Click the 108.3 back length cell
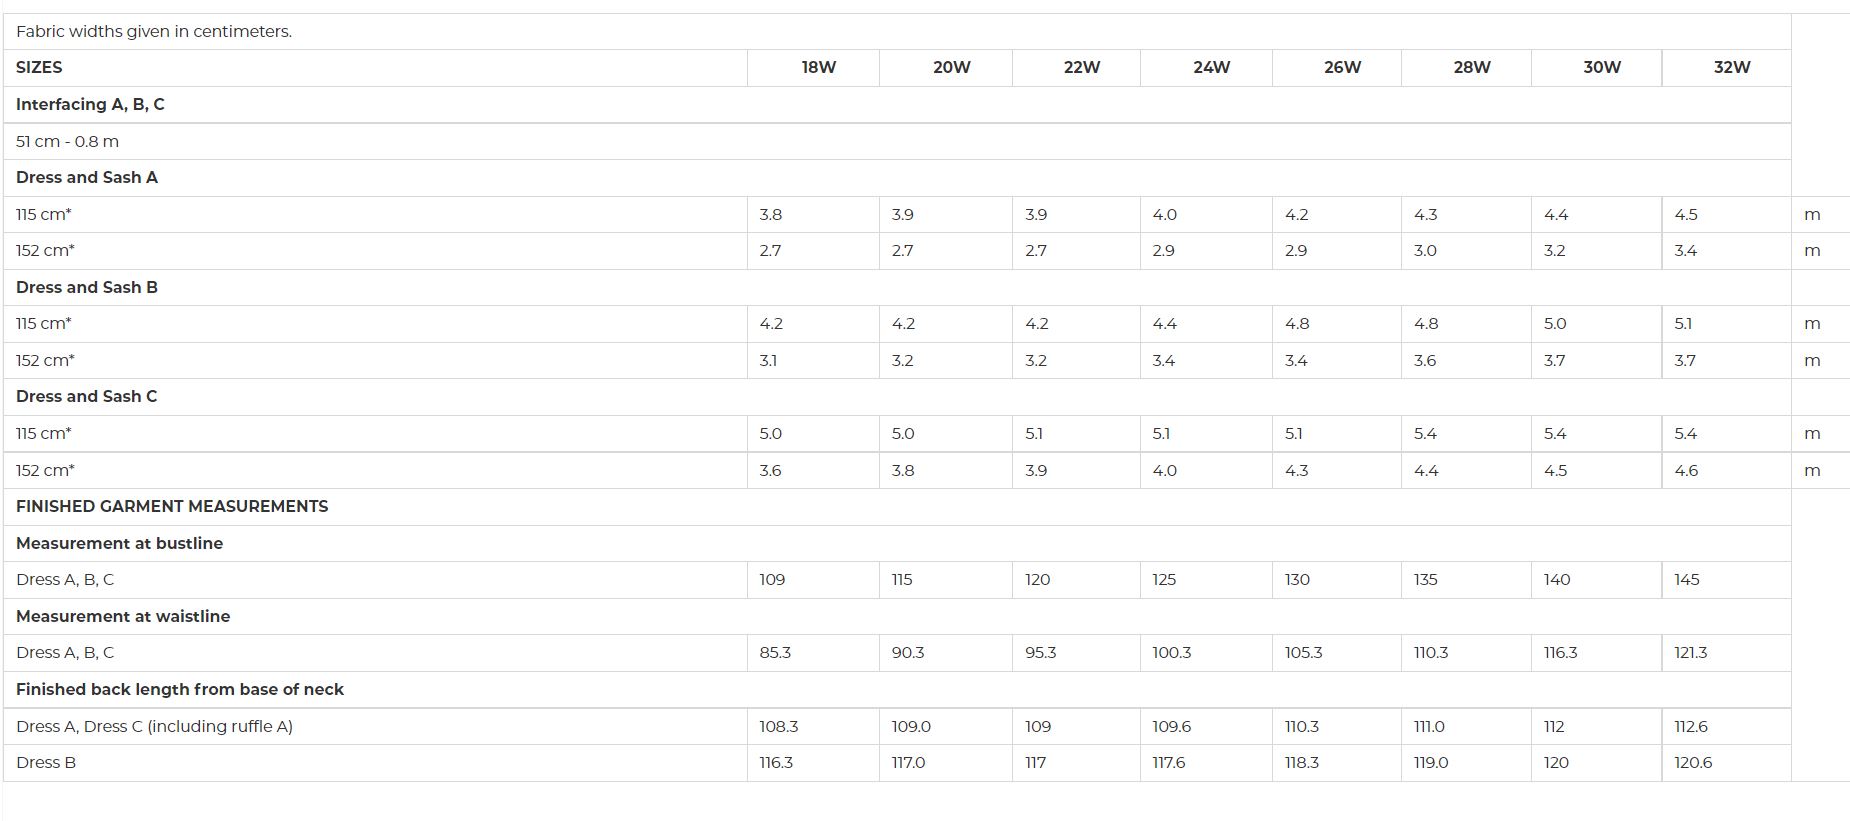The width and height of the screenshot is (1850, 821). pyautogui.click(x=813, y=726)
